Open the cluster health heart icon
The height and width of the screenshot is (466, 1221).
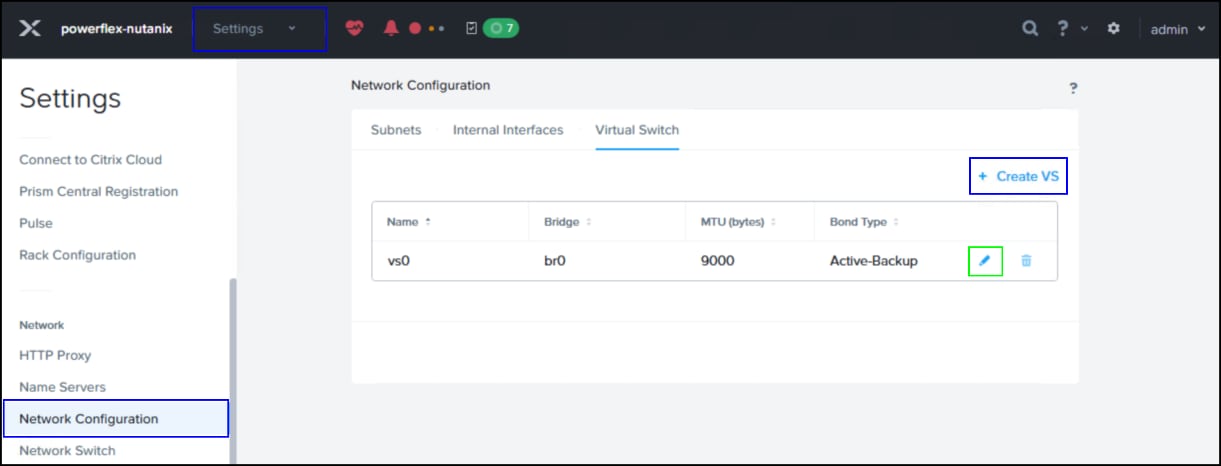point(355,29)
